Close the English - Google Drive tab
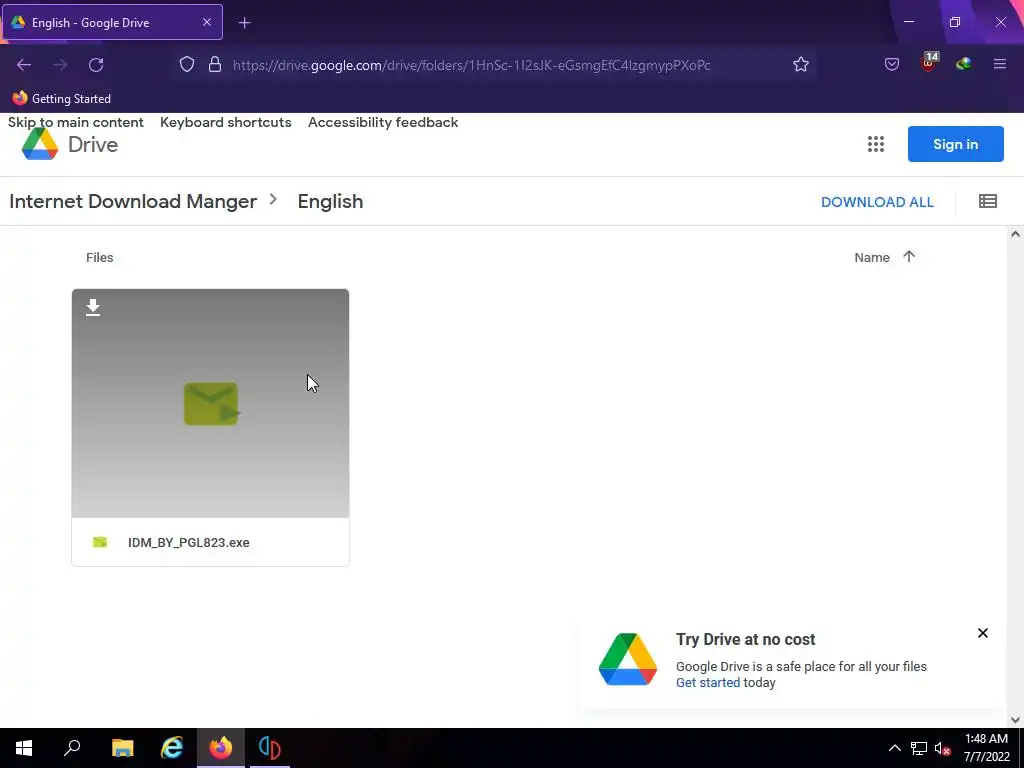Viewport: 1024px width, 768px height. tap(206, 22)
